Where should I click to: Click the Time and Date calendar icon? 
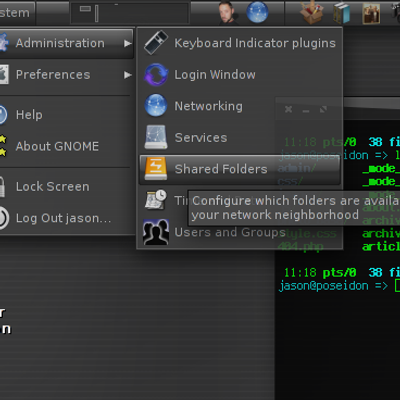(x=156, y=200)
